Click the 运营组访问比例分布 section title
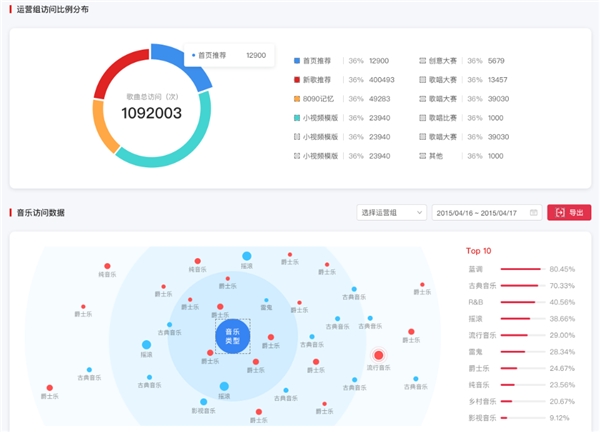Screen dimensions: 600x432 click(x=52, y=9)
